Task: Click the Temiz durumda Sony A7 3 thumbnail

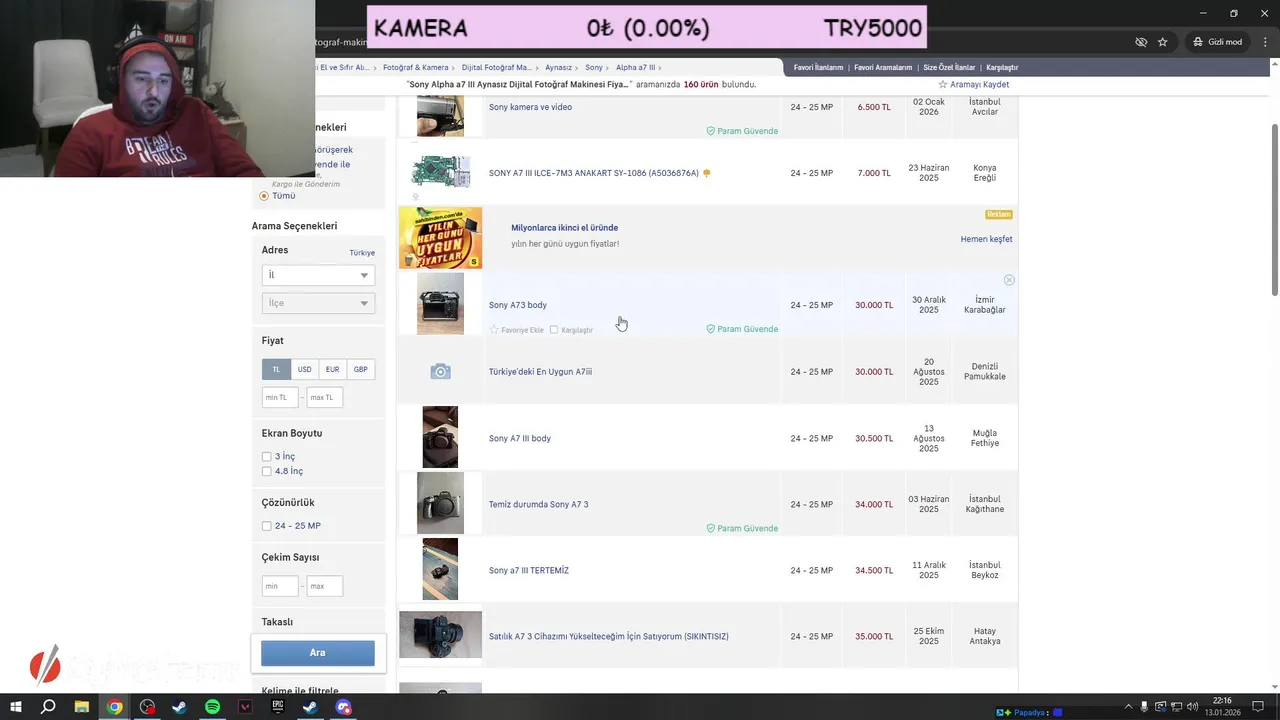Action: click(x=440, y=504)
